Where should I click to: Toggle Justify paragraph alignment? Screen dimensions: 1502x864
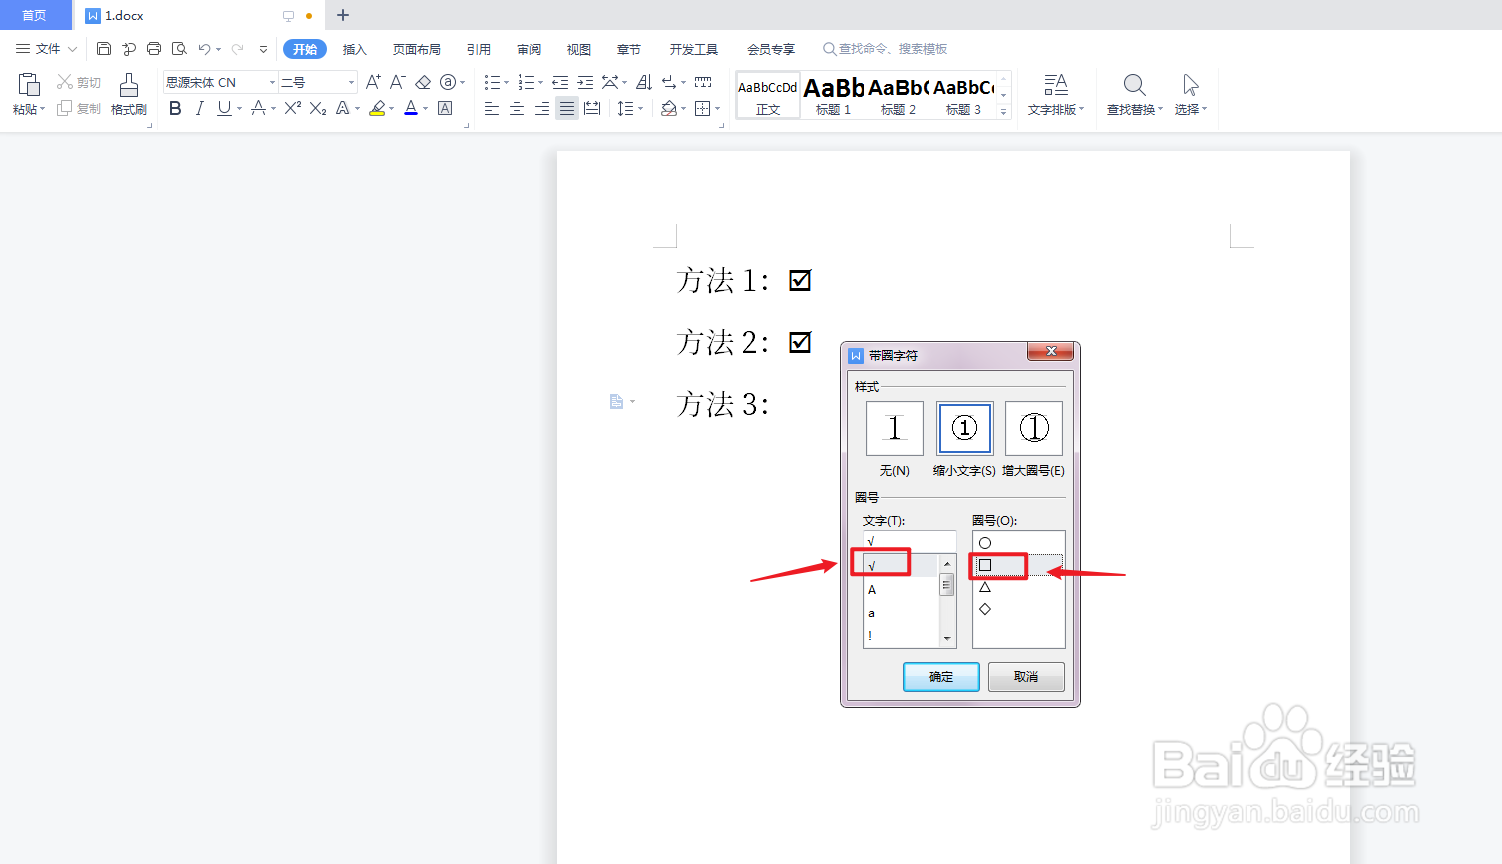[567, 108]
